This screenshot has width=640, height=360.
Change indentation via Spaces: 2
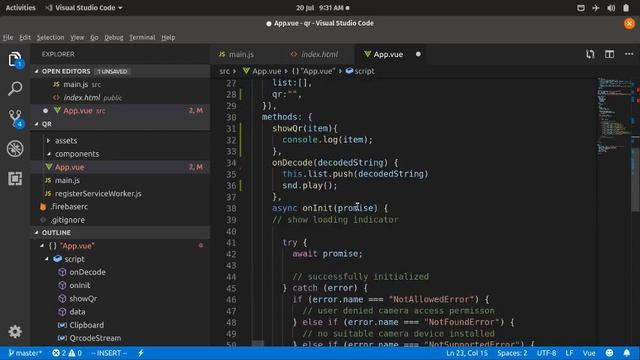pyautogui.click(x=512, y=353)
